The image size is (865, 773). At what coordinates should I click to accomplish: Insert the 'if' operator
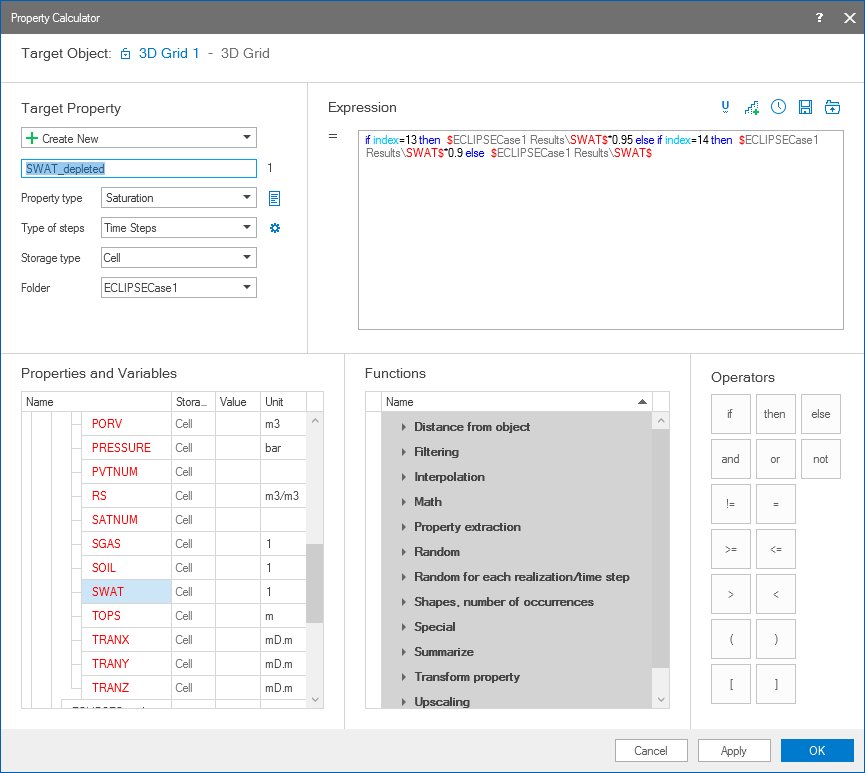(730, 414)
